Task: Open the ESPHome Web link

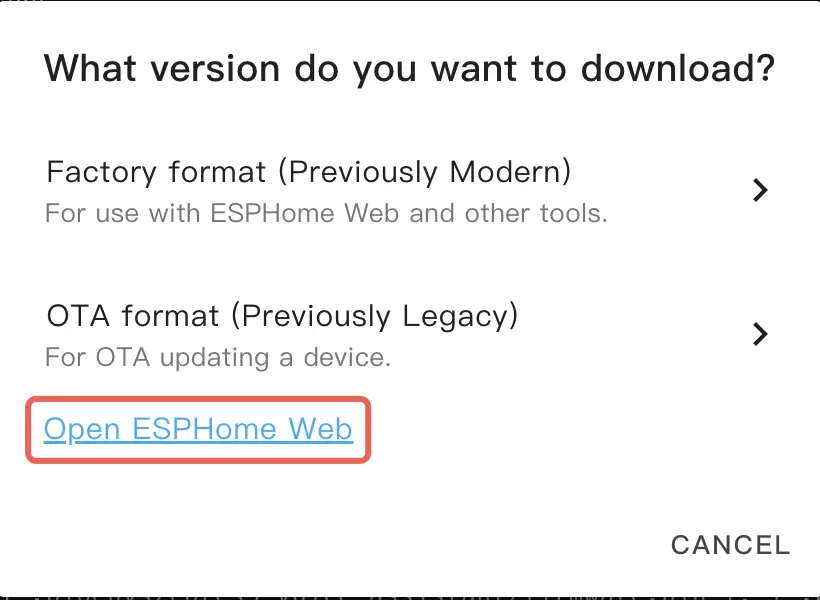Action: tap(198, 429)
